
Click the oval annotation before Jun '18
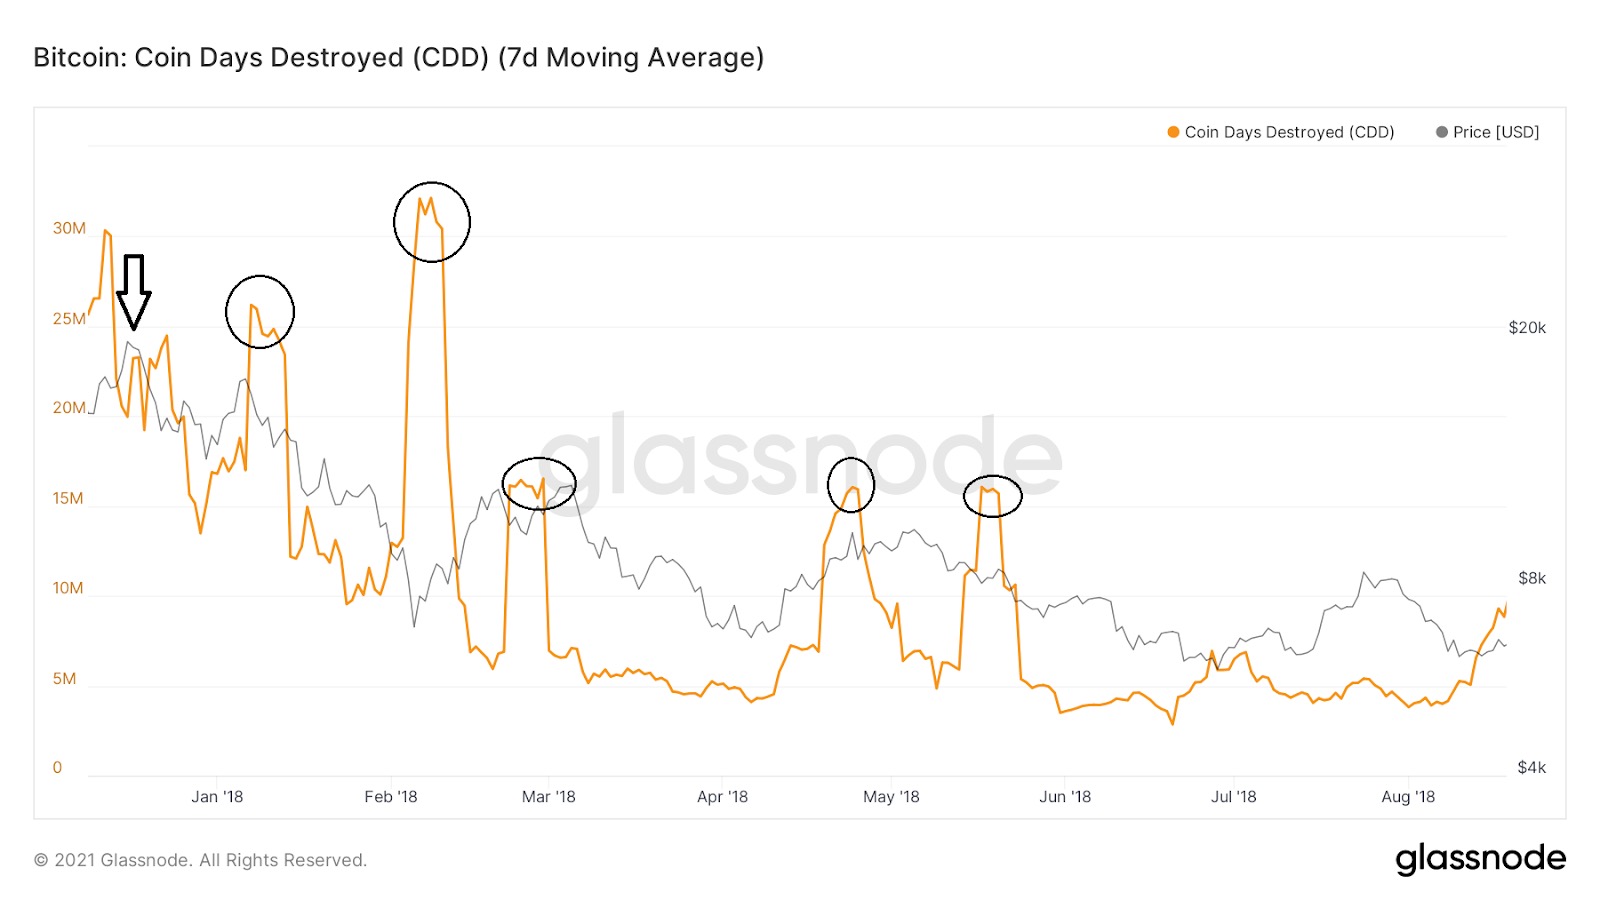tap(993, 496)
